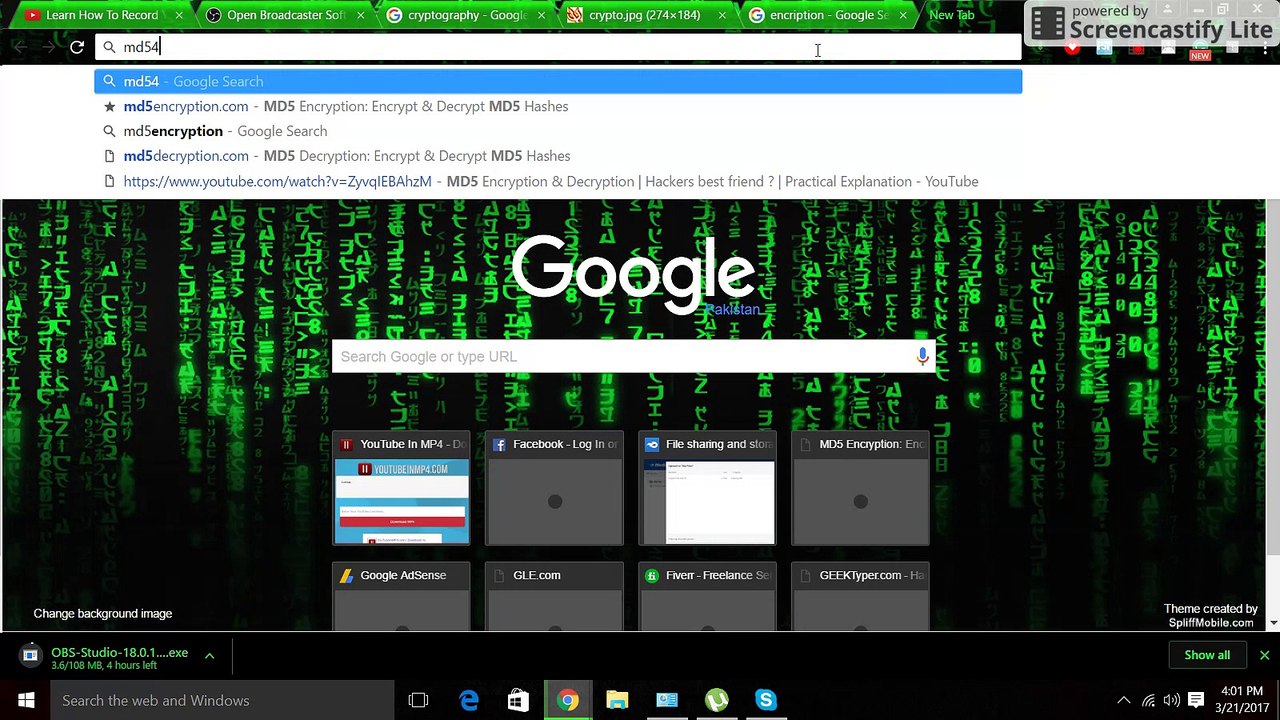Choose md5decryption.com suggestion
This screenshot has width=1280, height=720.
point(558,156)
